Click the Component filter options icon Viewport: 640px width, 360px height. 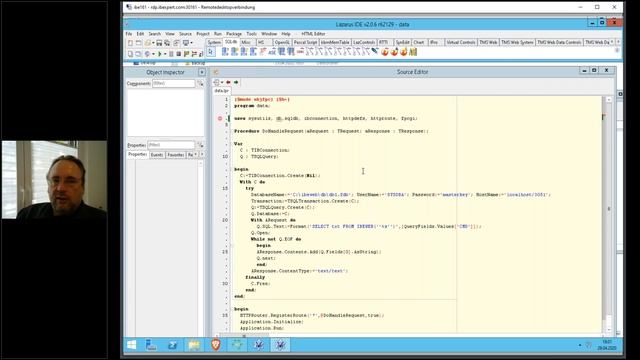pos(200,83)
